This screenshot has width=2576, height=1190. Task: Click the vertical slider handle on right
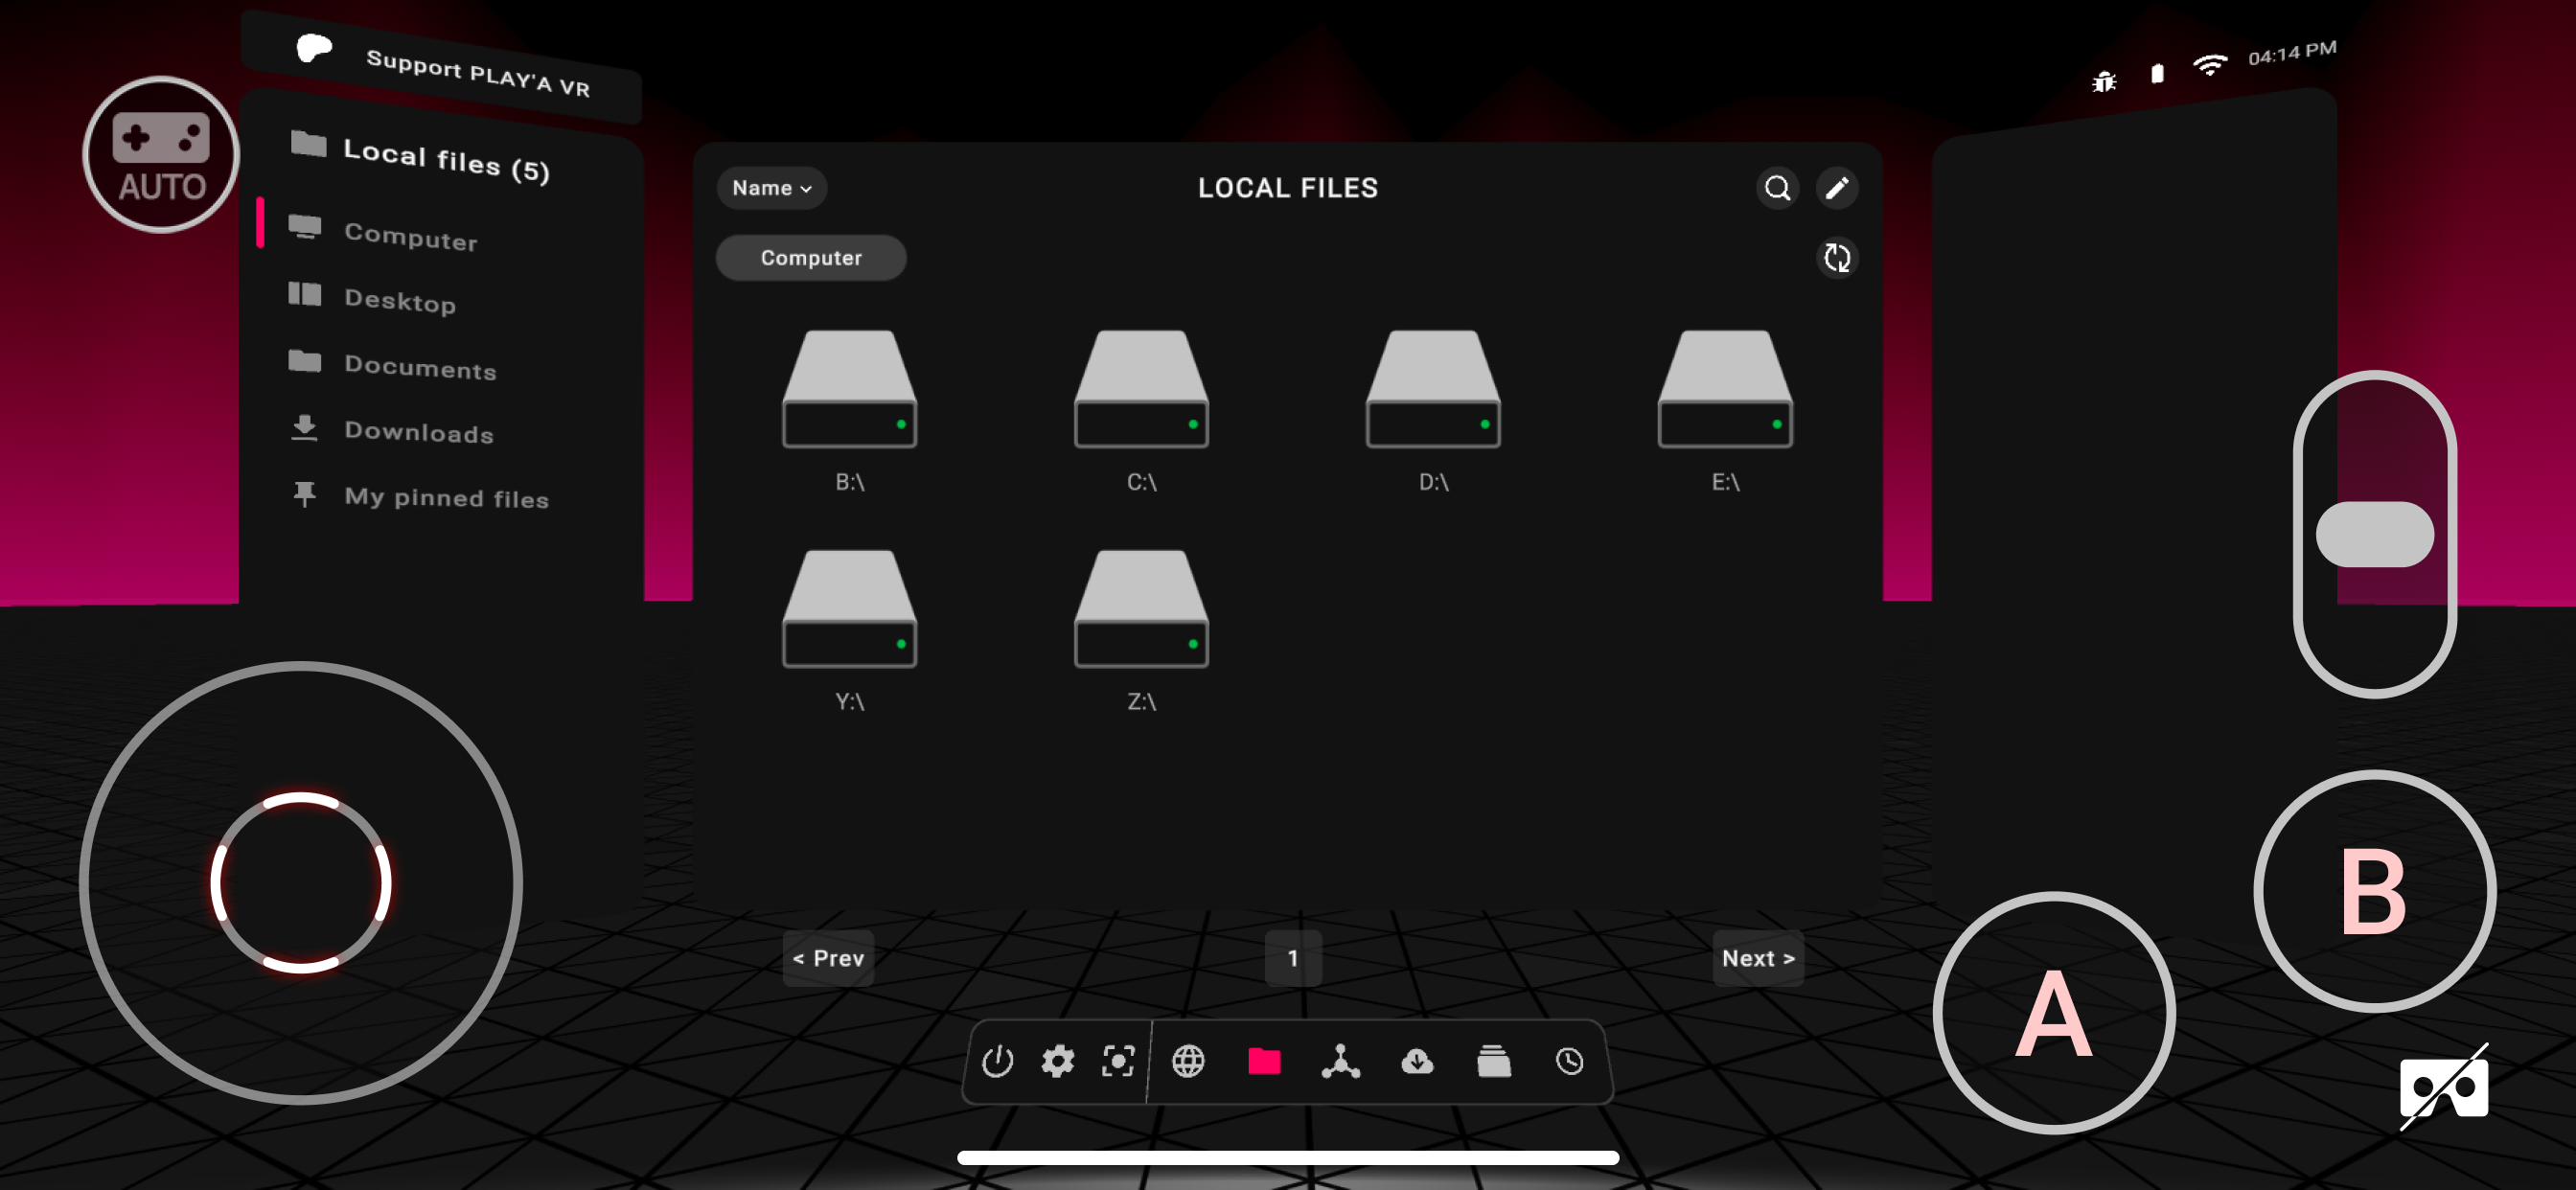click(x=2374, y=534)
